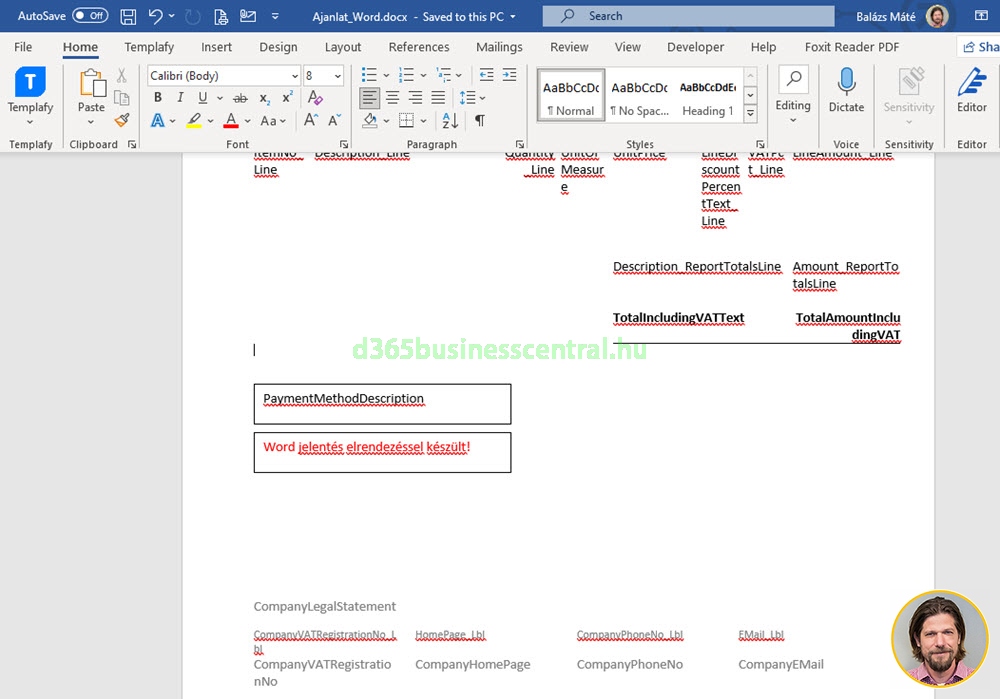Click the Clear All Formatting icon
The height and width of the screenshot is (699, 1000).
point(315,98)
